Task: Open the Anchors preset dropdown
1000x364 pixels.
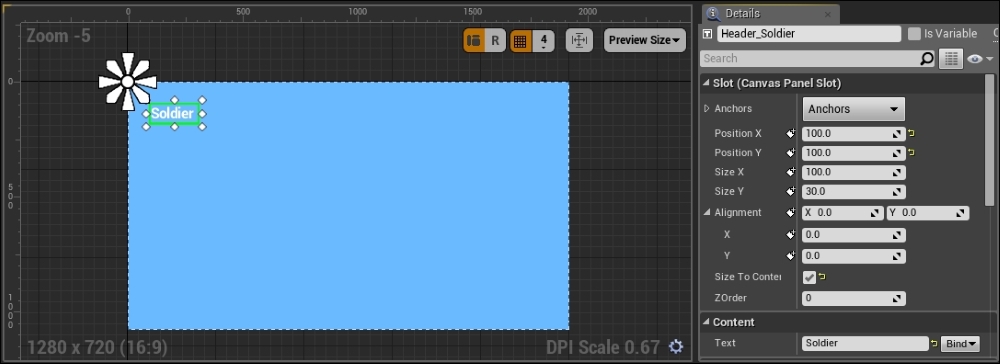Action: click(853, 109)
